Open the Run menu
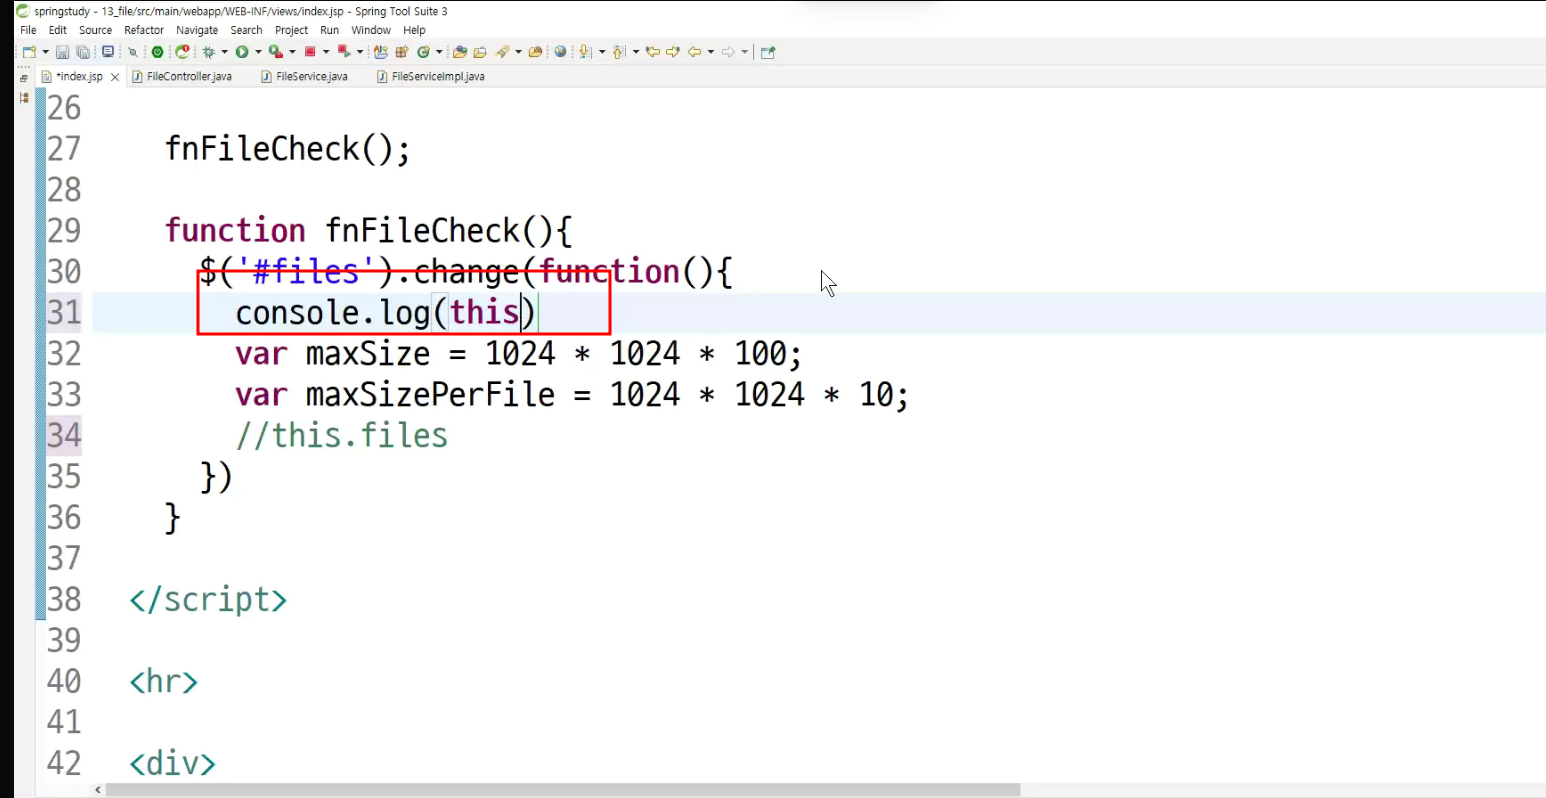The width and height of the screenshot is (1546, 798). tap(330, 30)
